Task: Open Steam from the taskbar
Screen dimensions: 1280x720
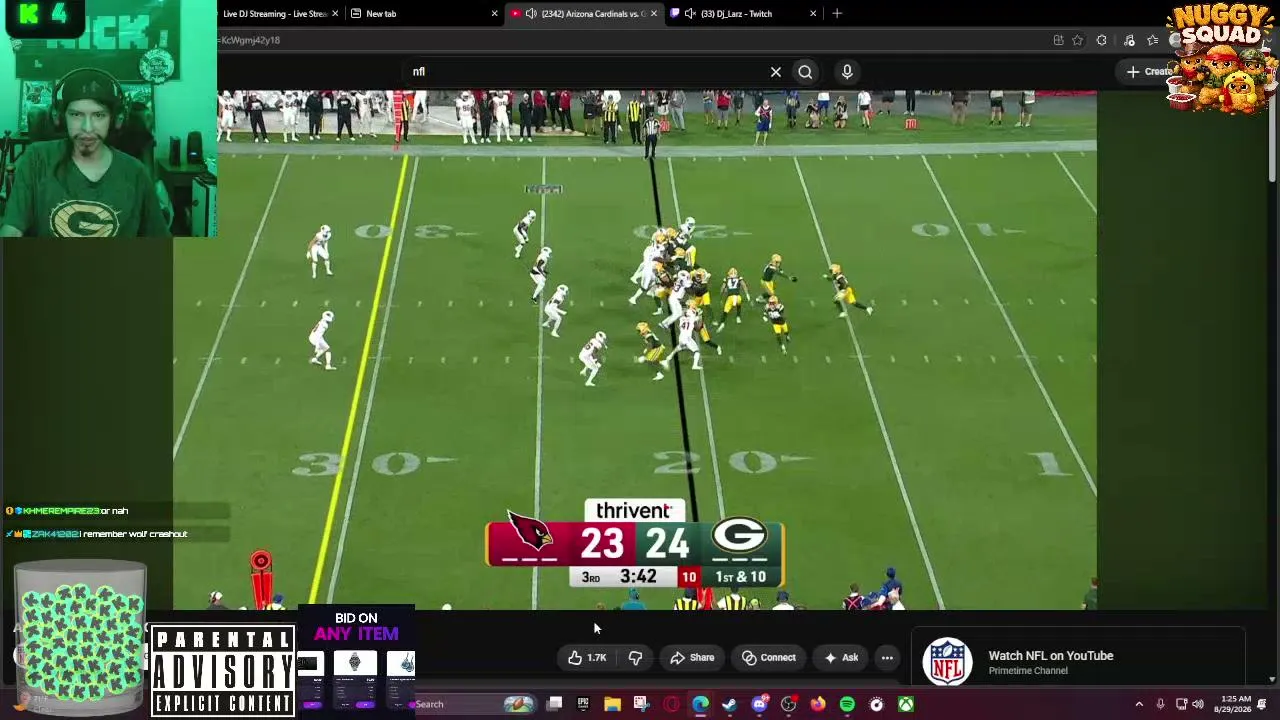Action: click(729, 704)
